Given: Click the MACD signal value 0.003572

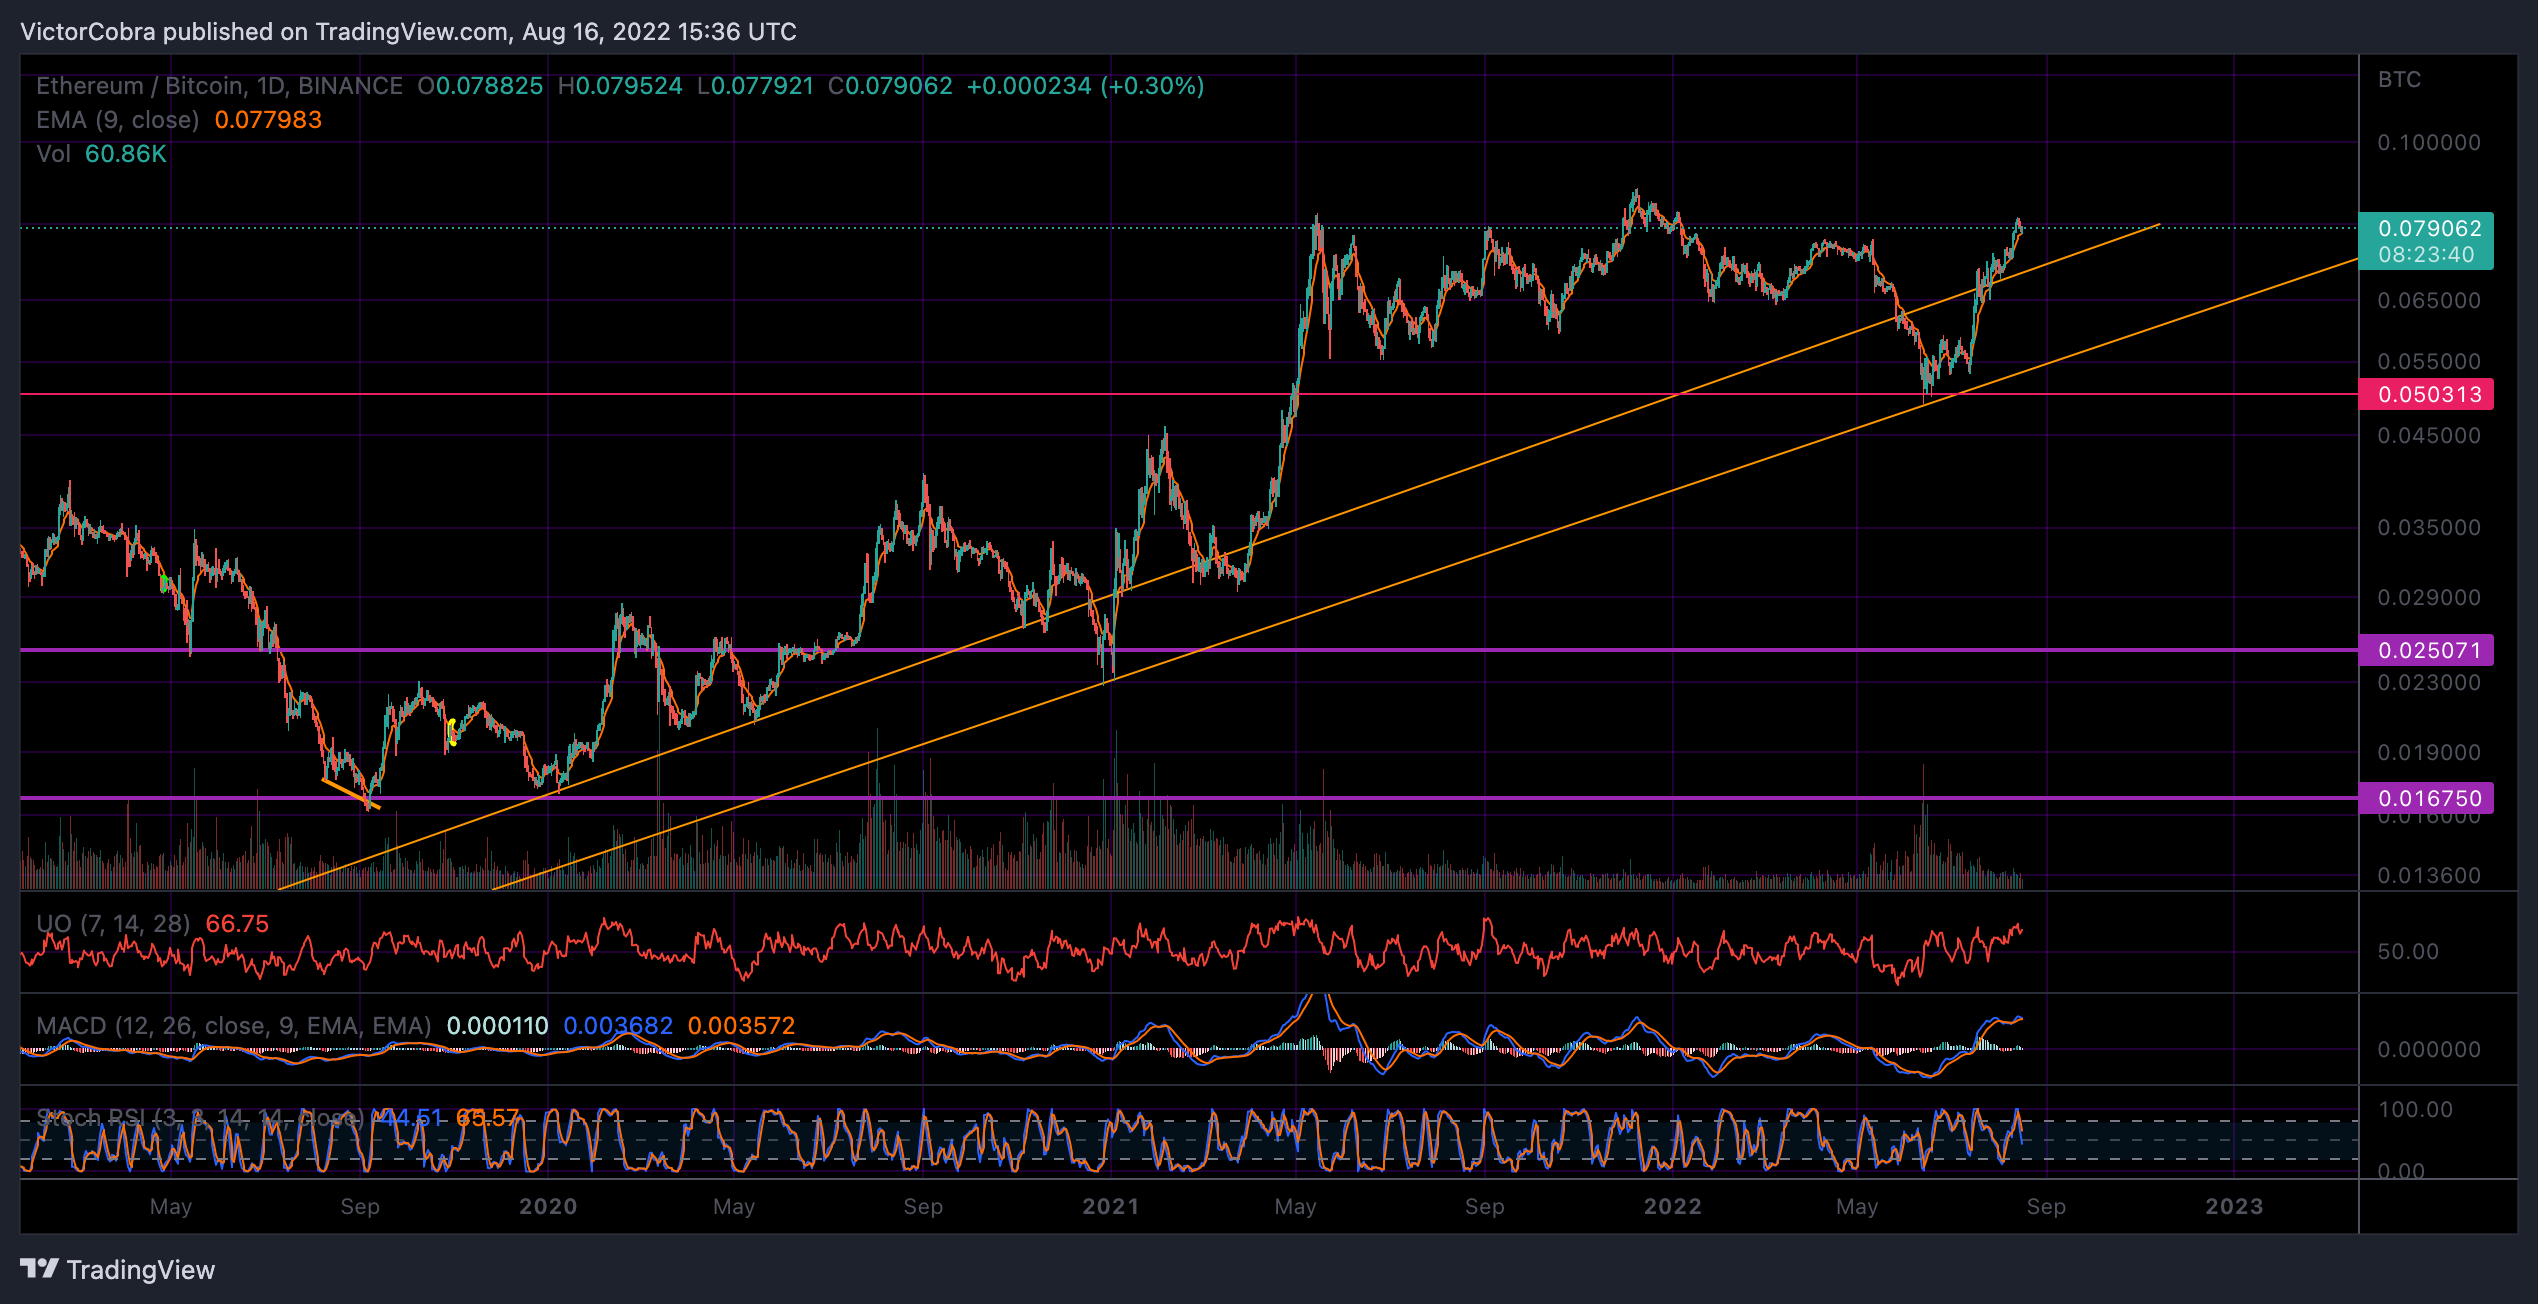Looking at the screenshot, I should (x=741, y=1026).
